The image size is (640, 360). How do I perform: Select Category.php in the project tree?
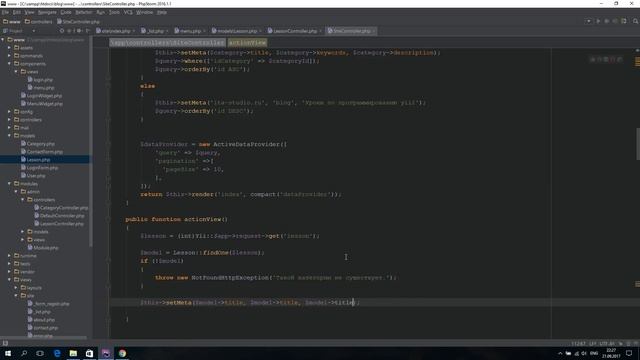(38, 144)
